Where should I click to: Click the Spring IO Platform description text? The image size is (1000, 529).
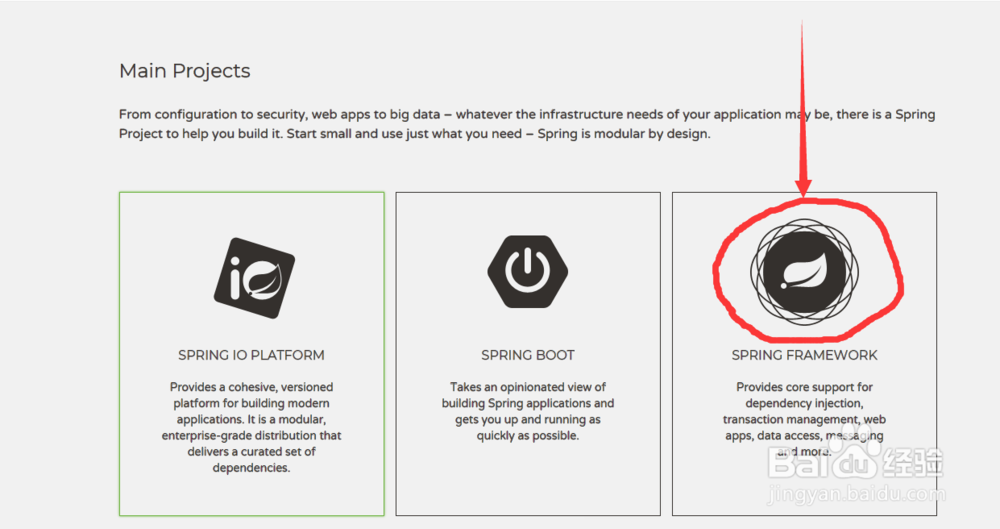click(251, 427)
